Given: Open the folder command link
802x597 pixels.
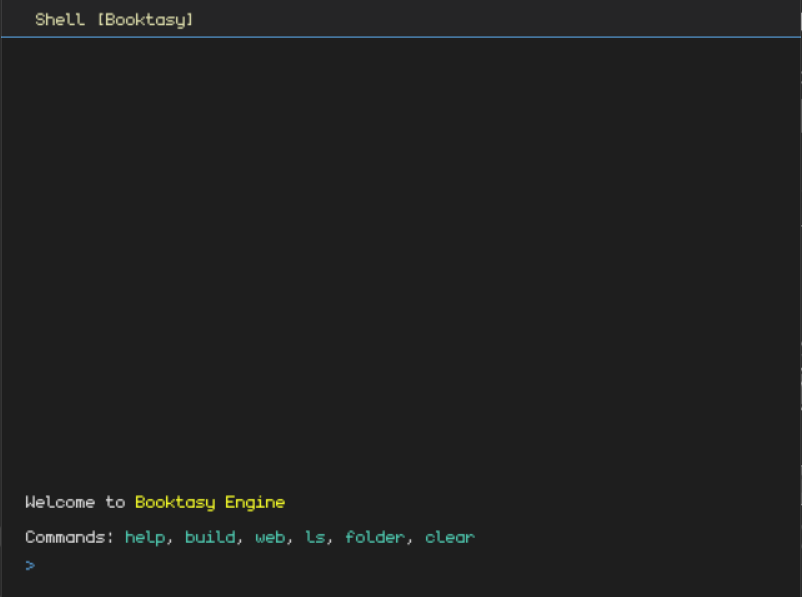Looking at the screenshot, I should tap(375, 537).
